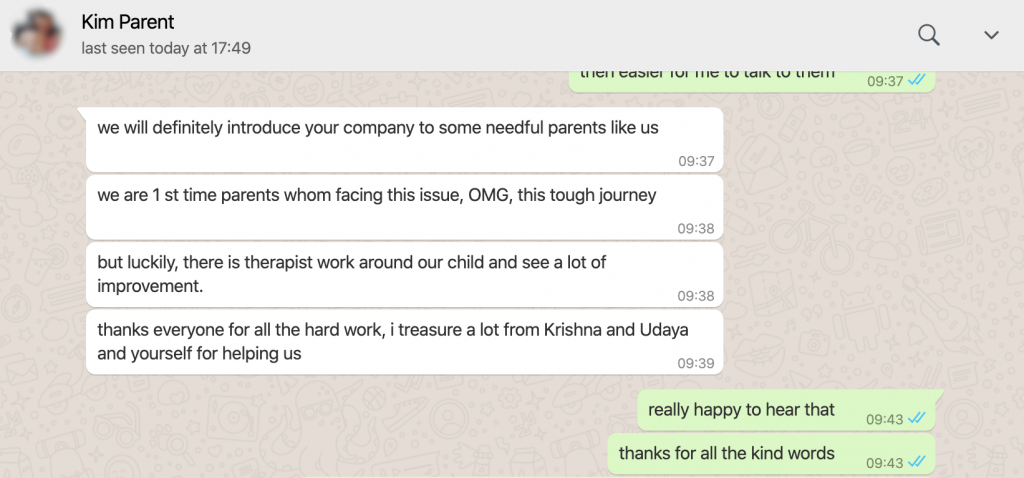
Task: Click the search magnifier icon in chat header
Action: [x=929, y=35]
